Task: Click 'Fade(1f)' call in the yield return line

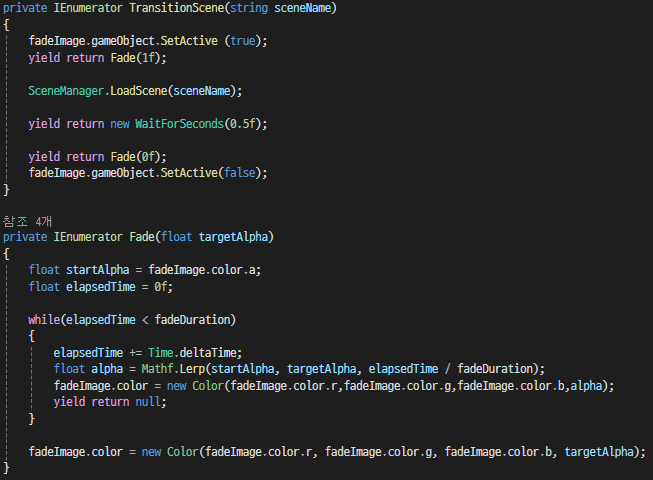Action: pos(135,57)
